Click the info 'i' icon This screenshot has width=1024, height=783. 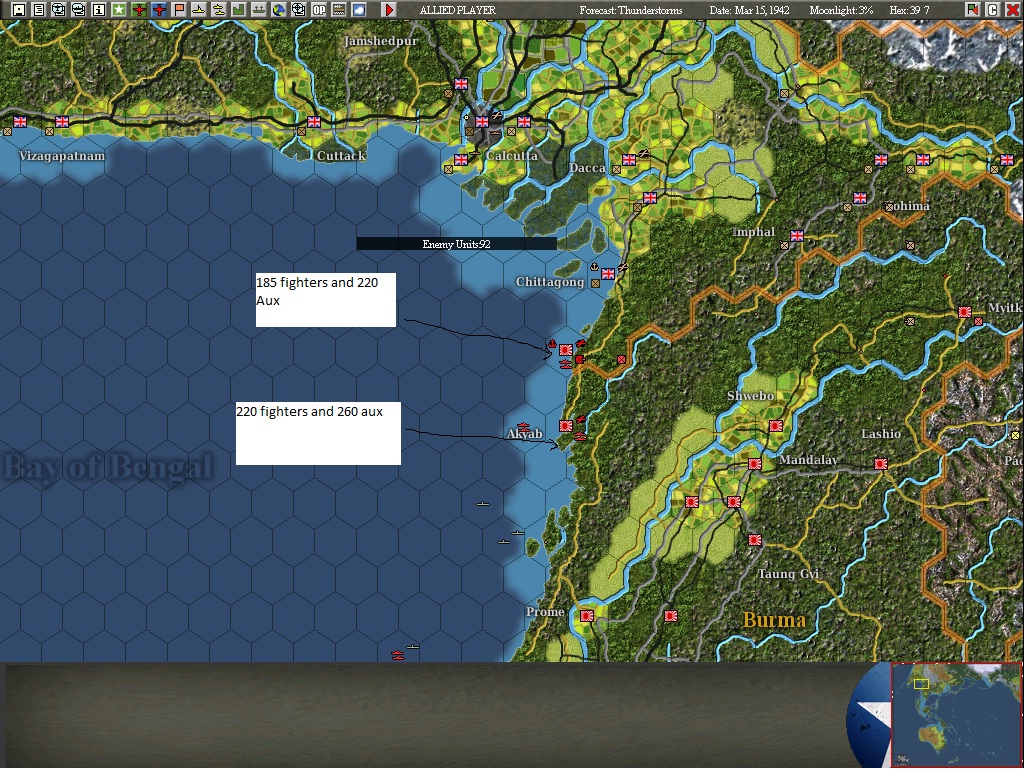(x=99, y=9)
